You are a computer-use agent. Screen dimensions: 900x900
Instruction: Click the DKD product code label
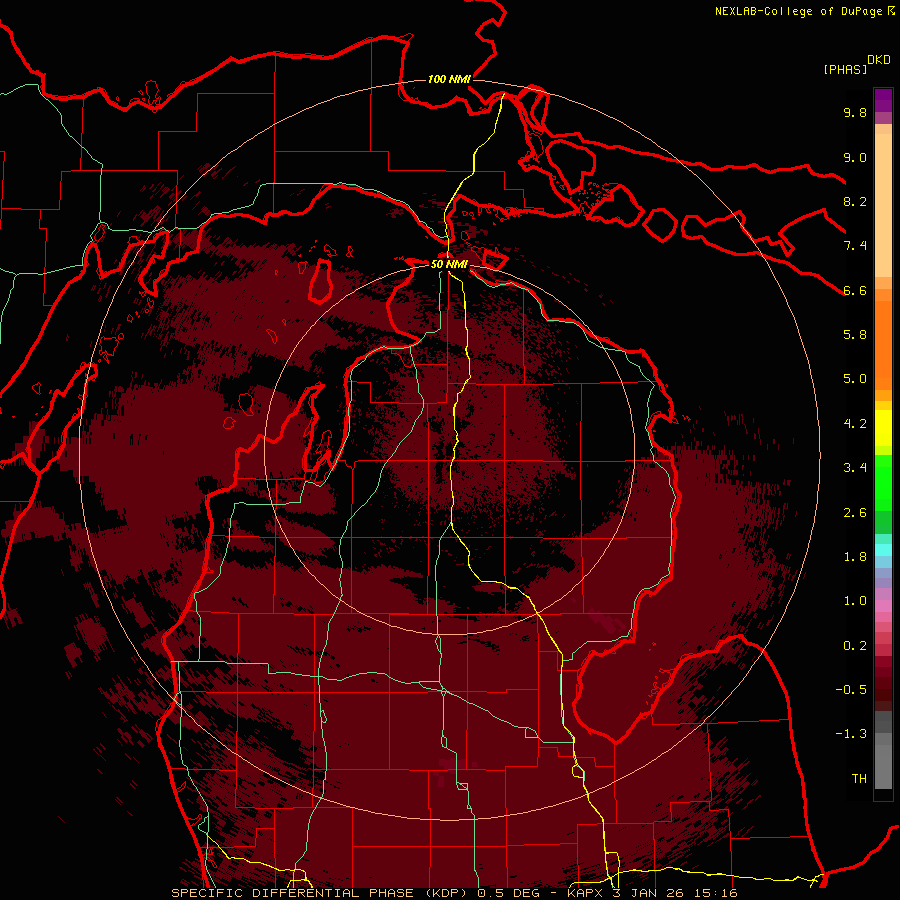tap(879, 60)
